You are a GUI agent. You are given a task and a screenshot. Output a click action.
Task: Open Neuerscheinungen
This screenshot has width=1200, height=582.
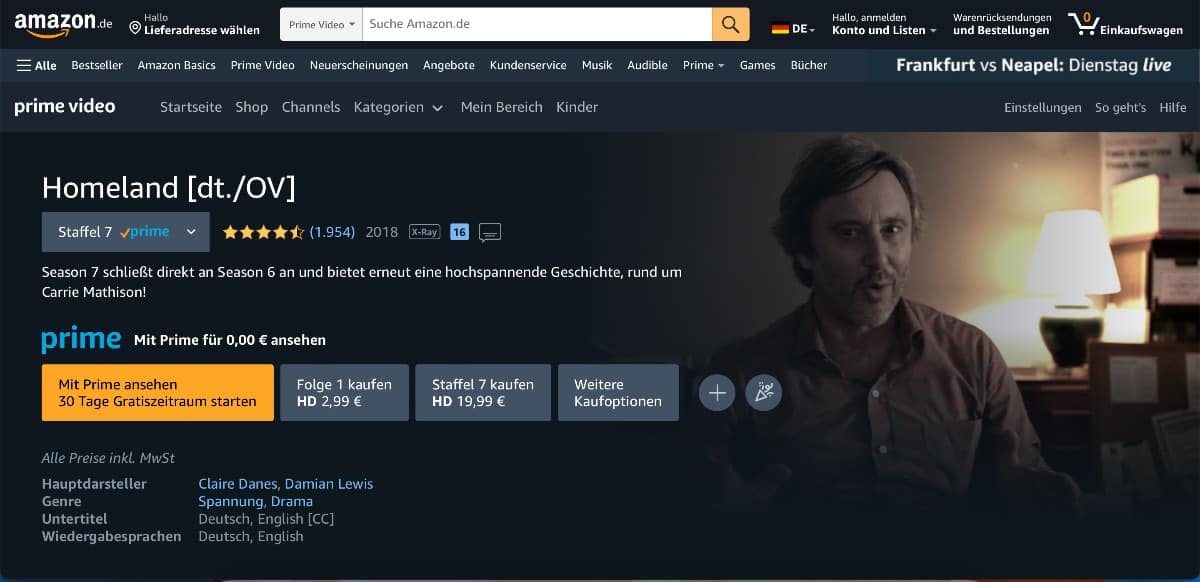coord(359,65)
